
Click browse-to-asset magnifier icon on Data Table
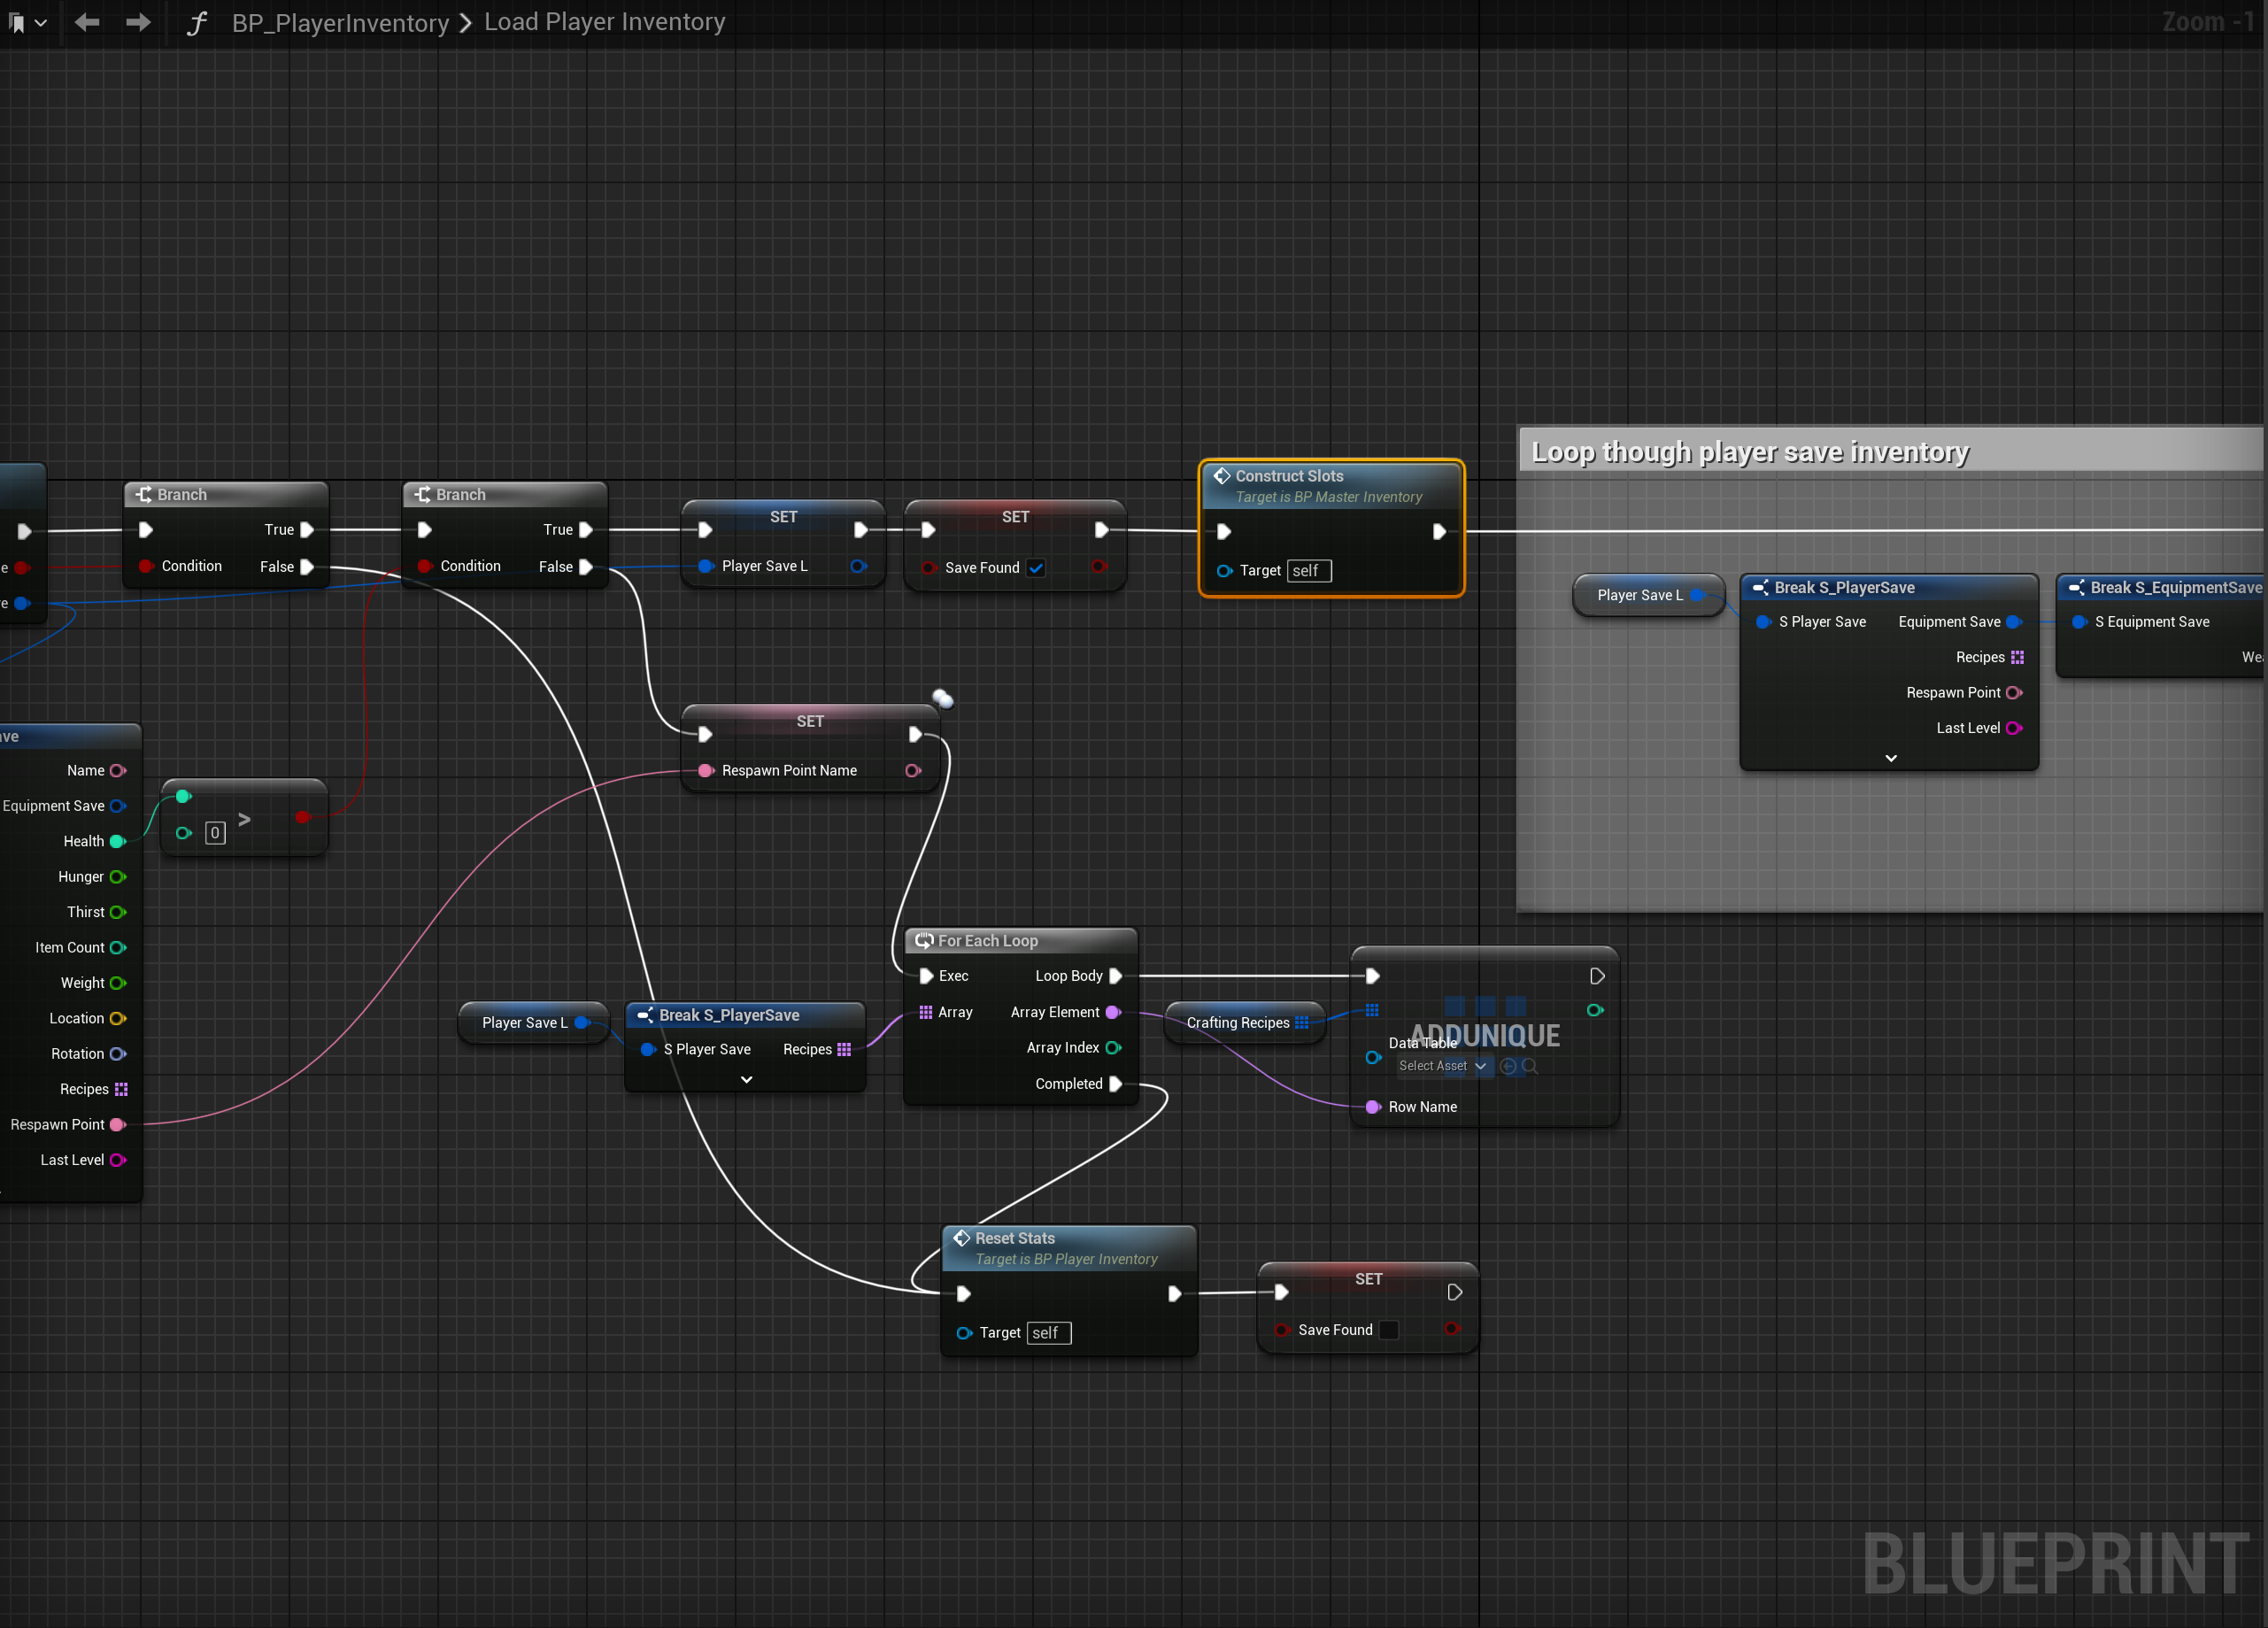1529,1066
